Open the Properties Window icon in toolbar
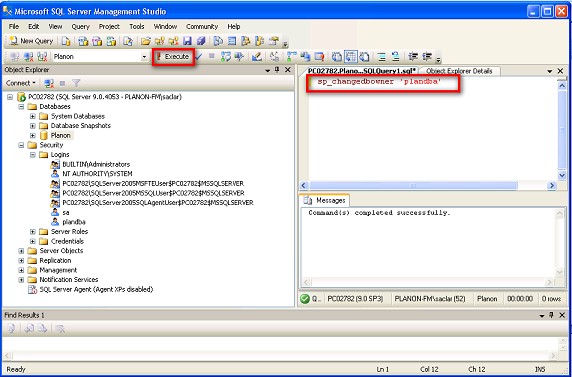Viewport: 572px width, 377px height. (274, 41)
